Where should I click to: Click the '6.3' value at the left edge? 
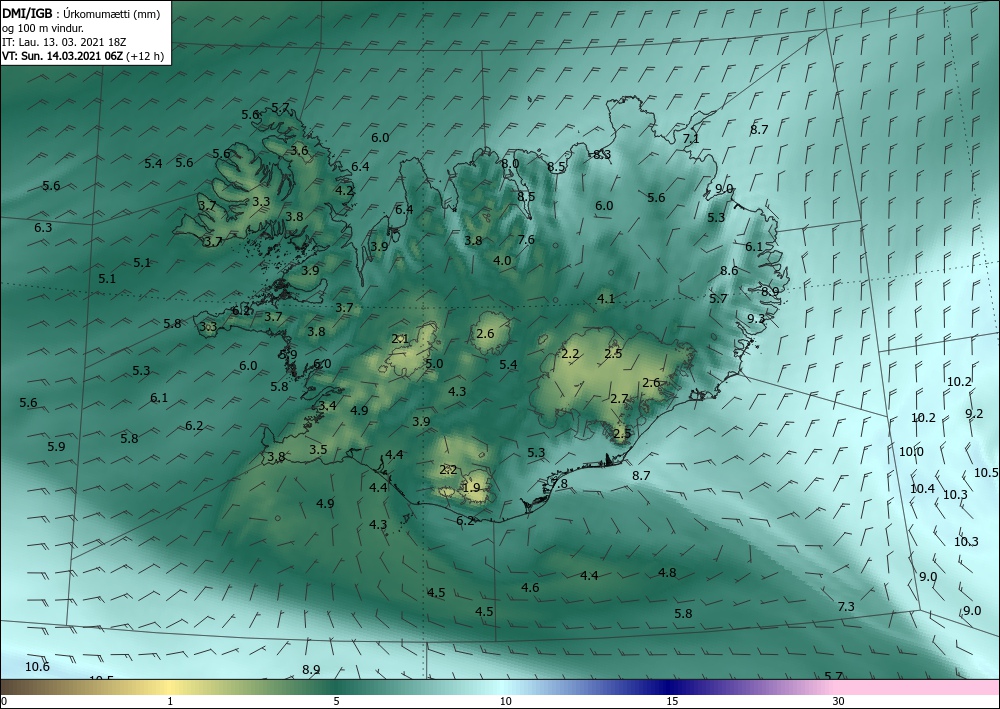point(43,228)
